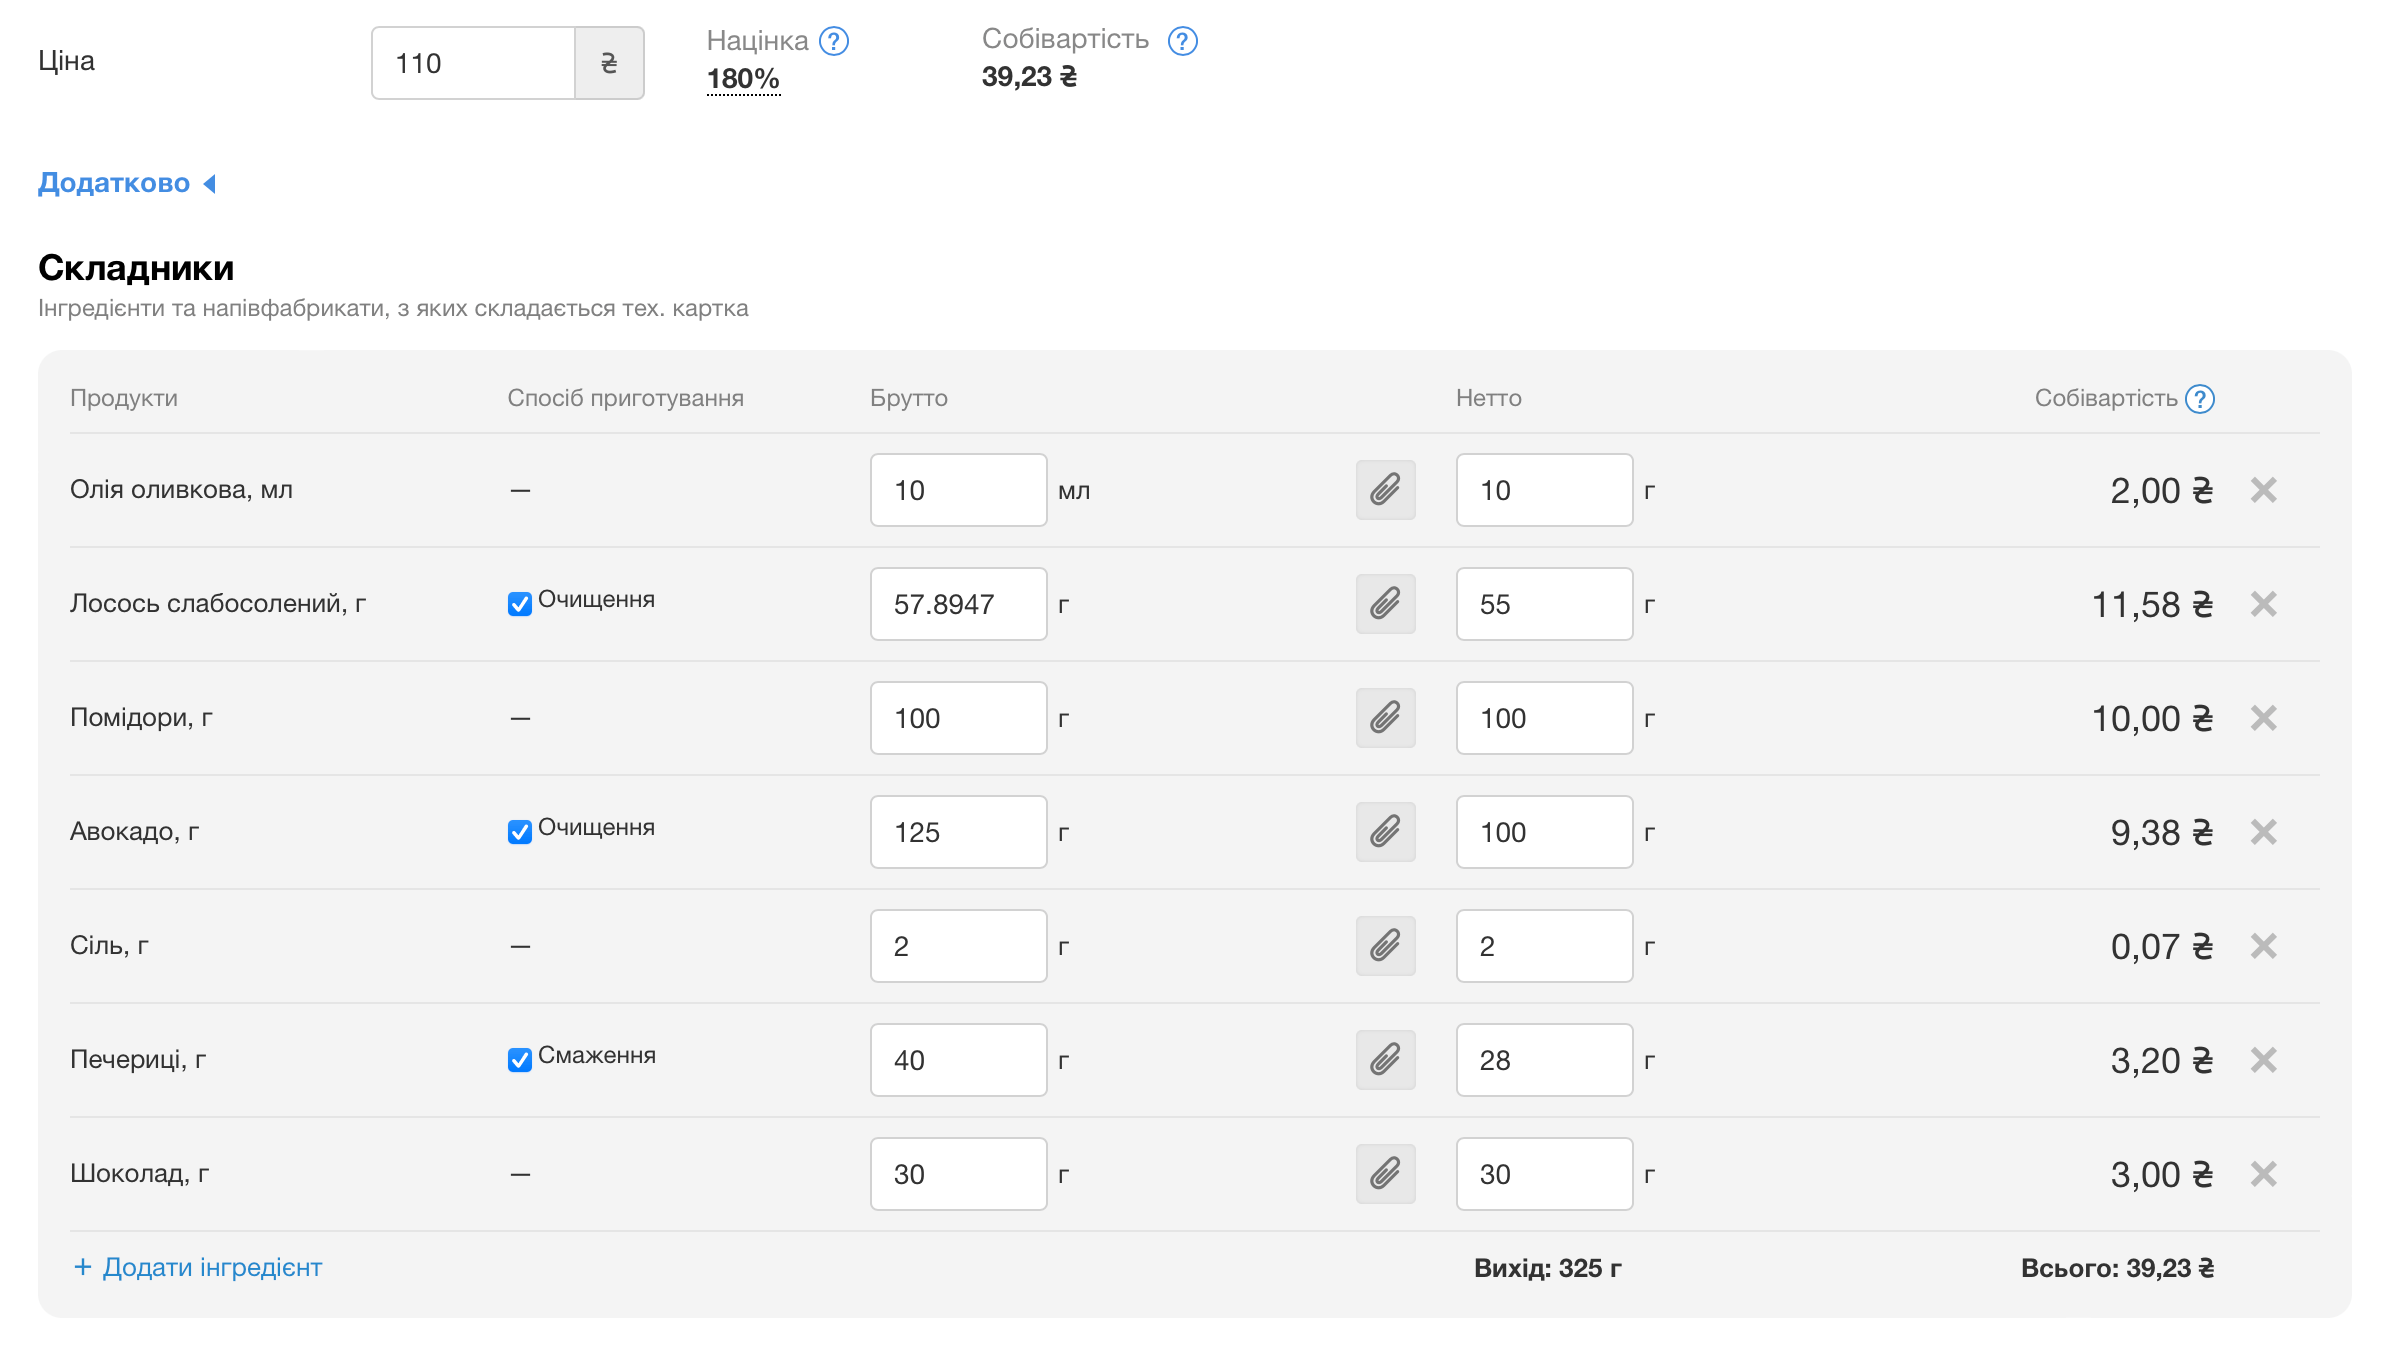The width and height of the screenshot is (2382, 1350).
Task: Click paperclip icon in Шоколад row
Action: [1385, 1174]
